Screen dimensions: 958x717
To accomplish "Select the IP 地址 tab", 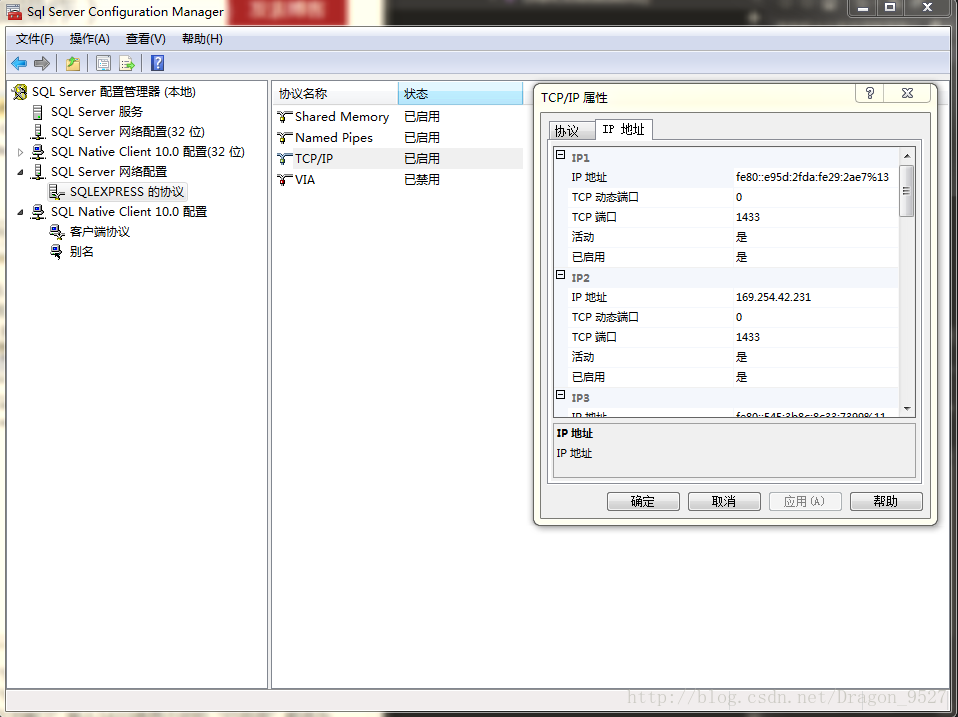I will click(x=623, y=129).
